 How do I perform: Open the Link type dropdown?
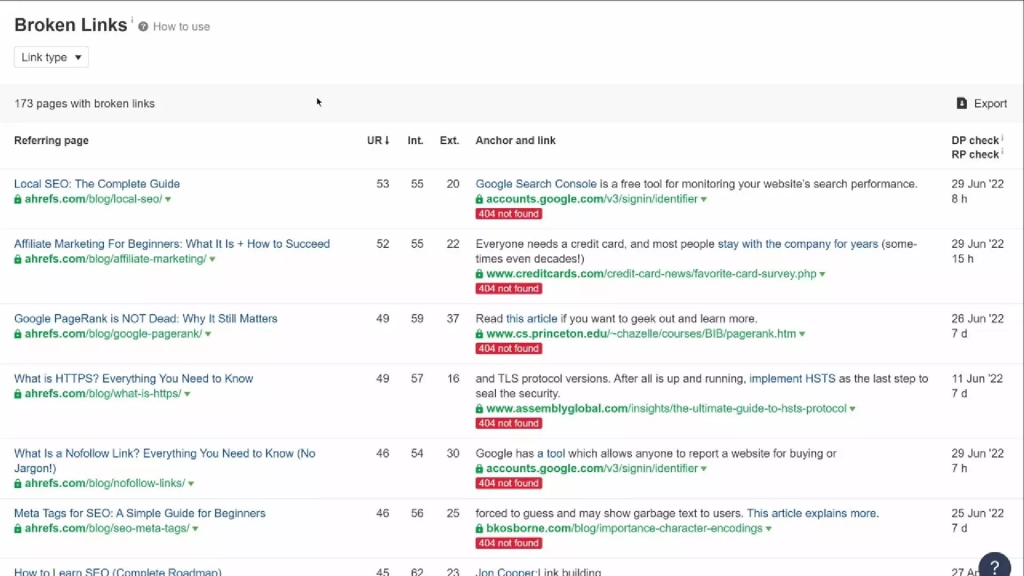tap(51, 57)
